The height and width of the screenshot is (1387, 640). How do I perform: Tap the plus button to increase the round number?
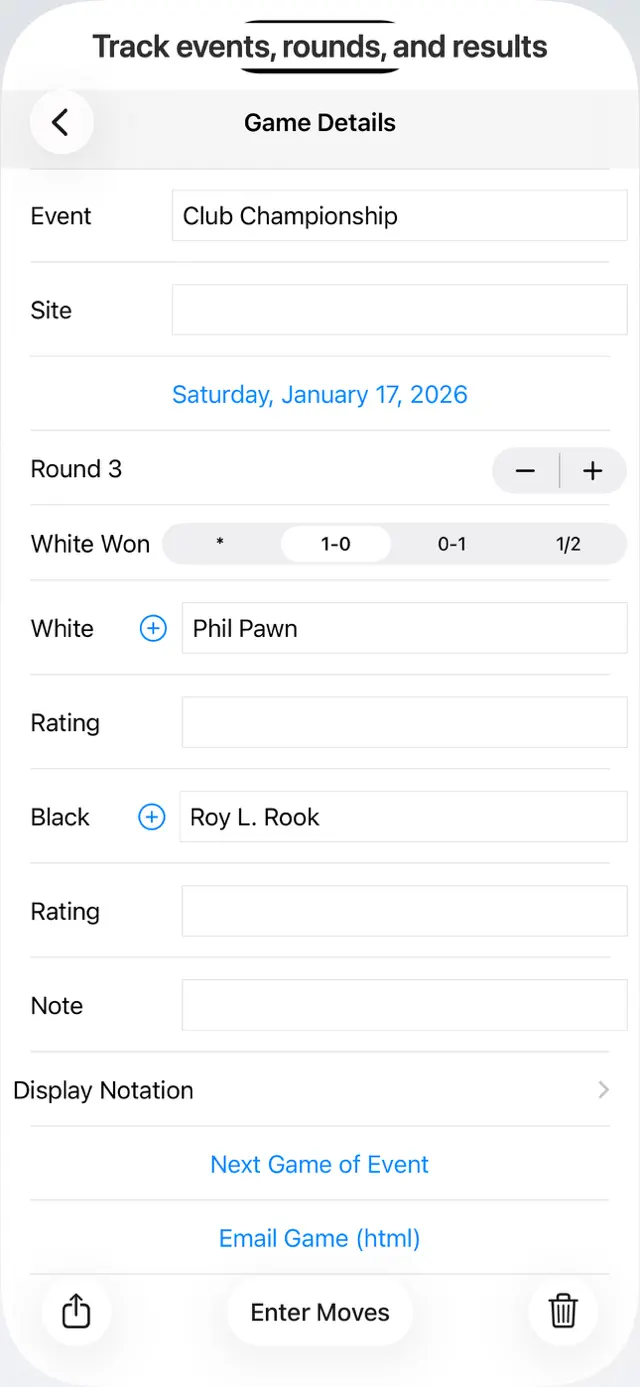(593, 470)
